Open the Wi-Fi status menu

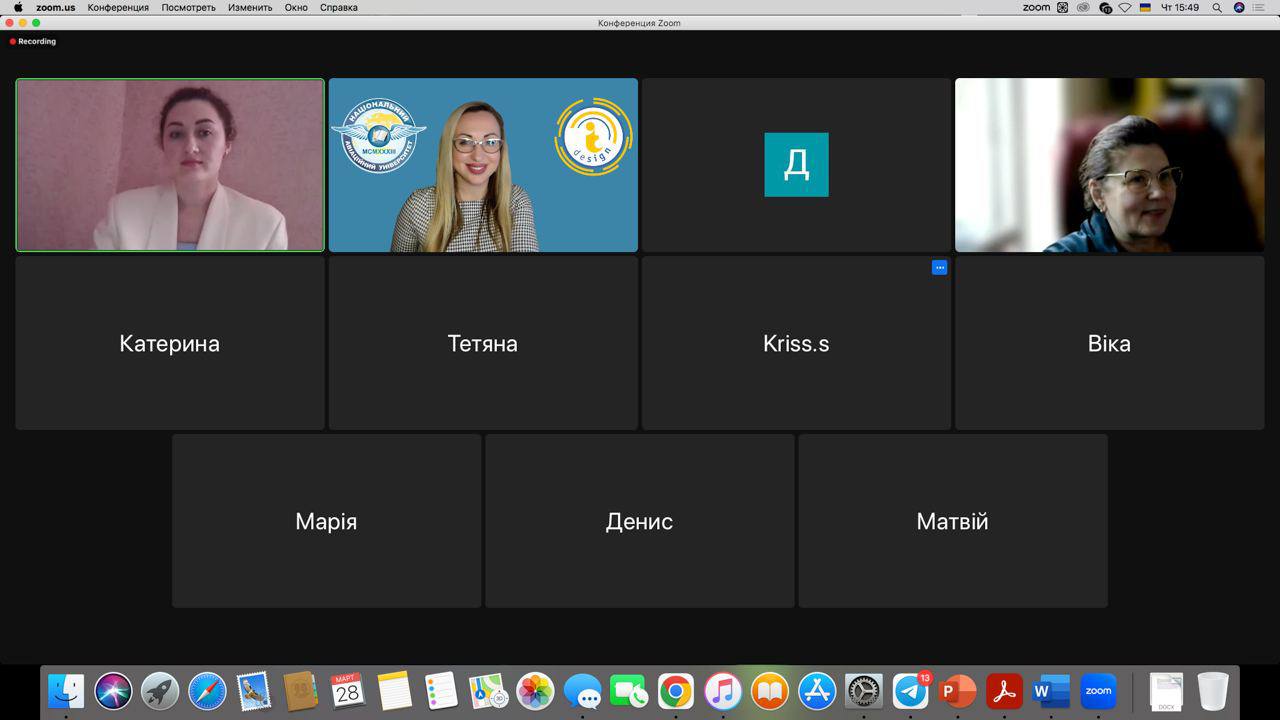click(1125, 8)
